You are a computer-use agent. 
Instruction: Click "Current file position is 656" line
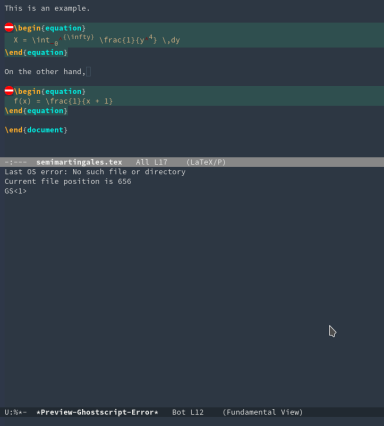(68, 182)
